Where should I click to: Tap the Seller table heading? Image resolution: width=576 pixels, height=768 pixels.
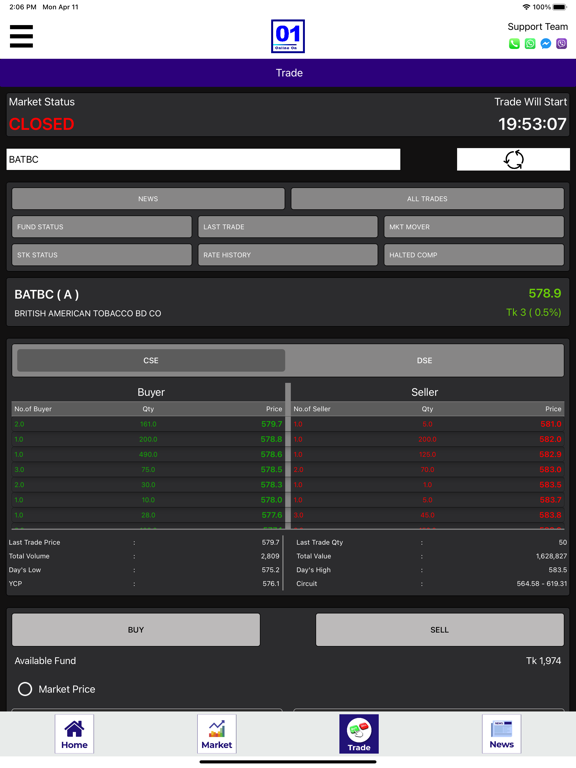point(425,392)
